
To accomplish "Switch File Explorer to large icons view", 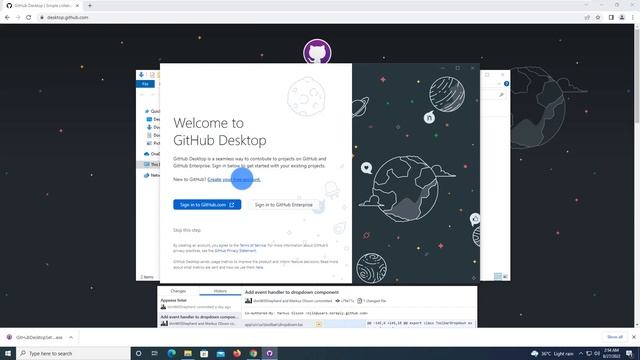I will click(505, 276).
